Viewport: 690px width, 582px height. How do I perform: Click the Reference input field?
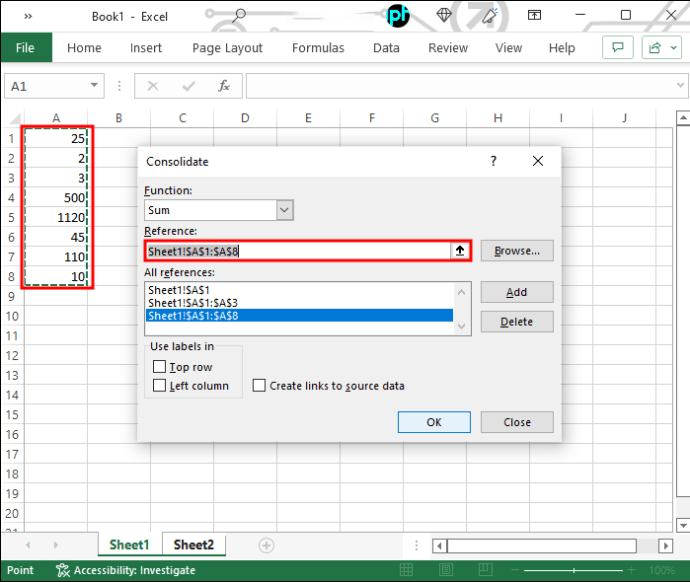coord(298,251)
